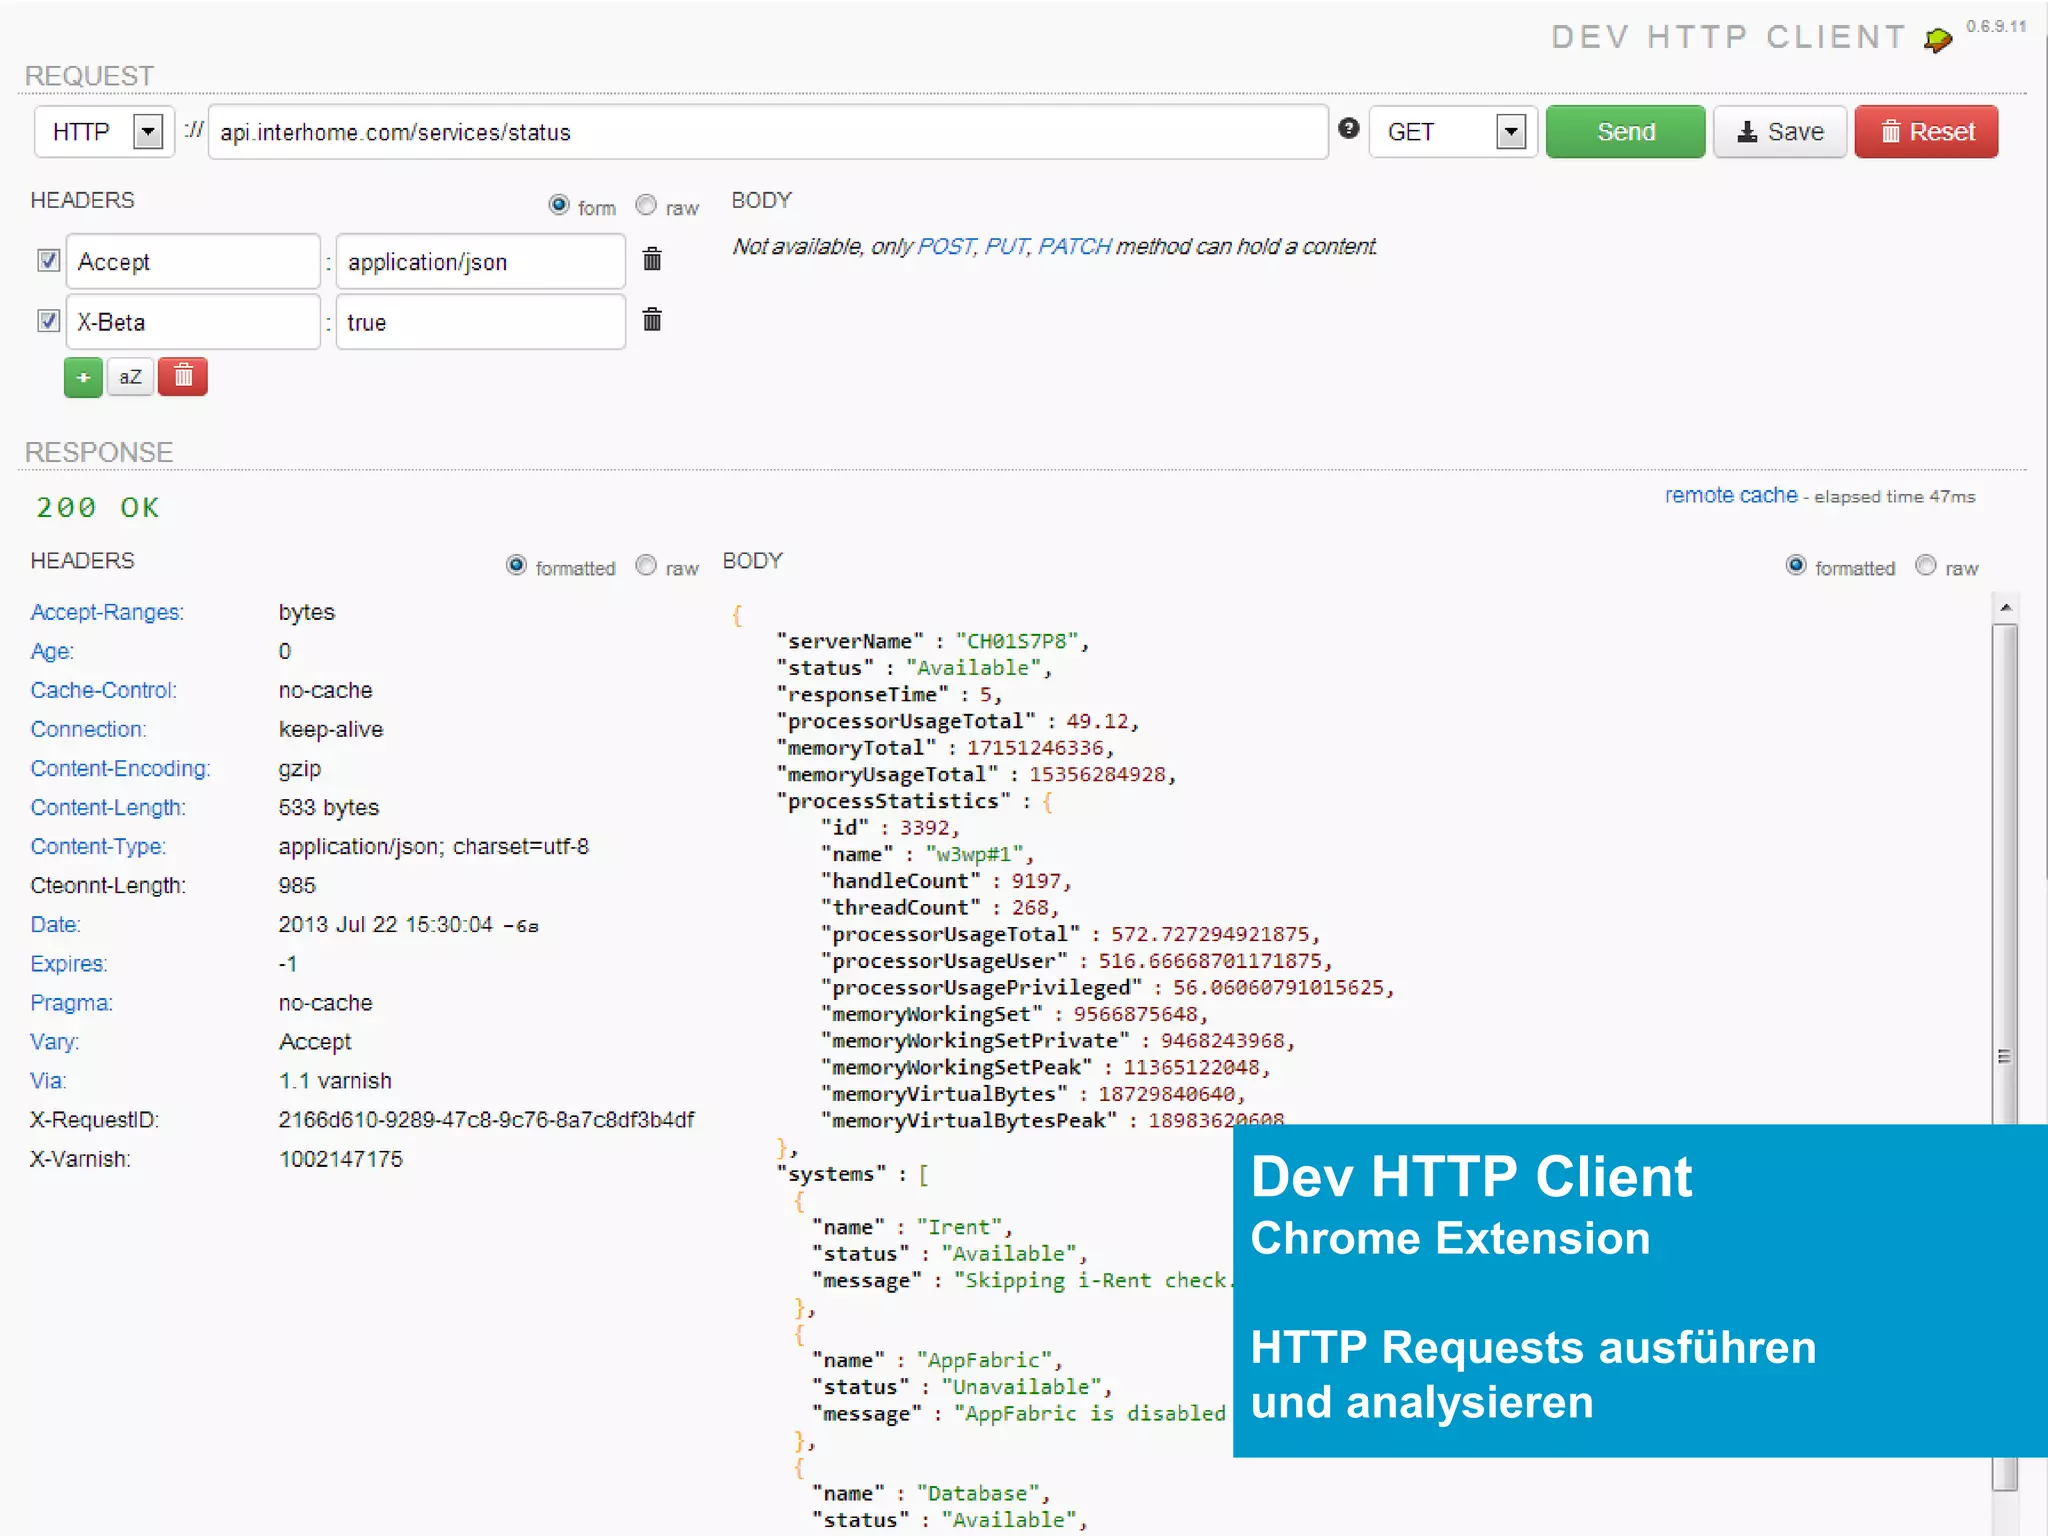
Task: Collapse the systems array bracket
Action: coord(923,1174)
